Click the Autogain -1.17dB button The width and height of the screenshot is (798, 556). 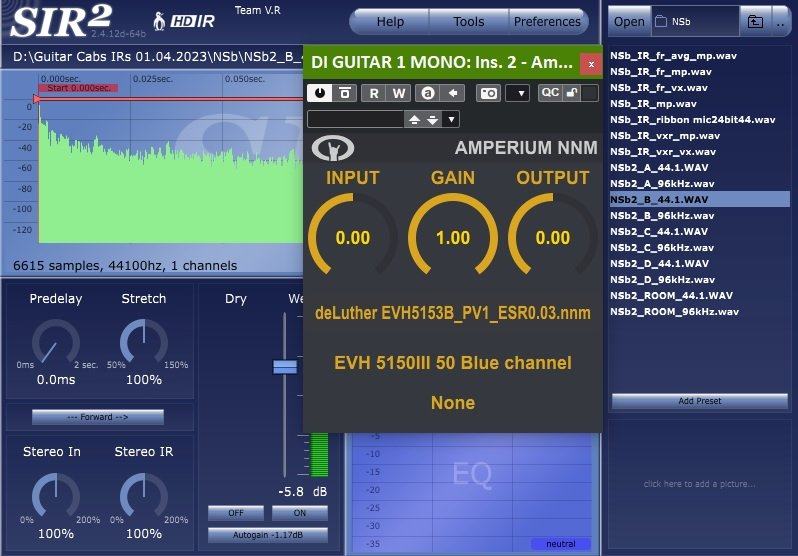pyautogui.click(x=268, y=535)
